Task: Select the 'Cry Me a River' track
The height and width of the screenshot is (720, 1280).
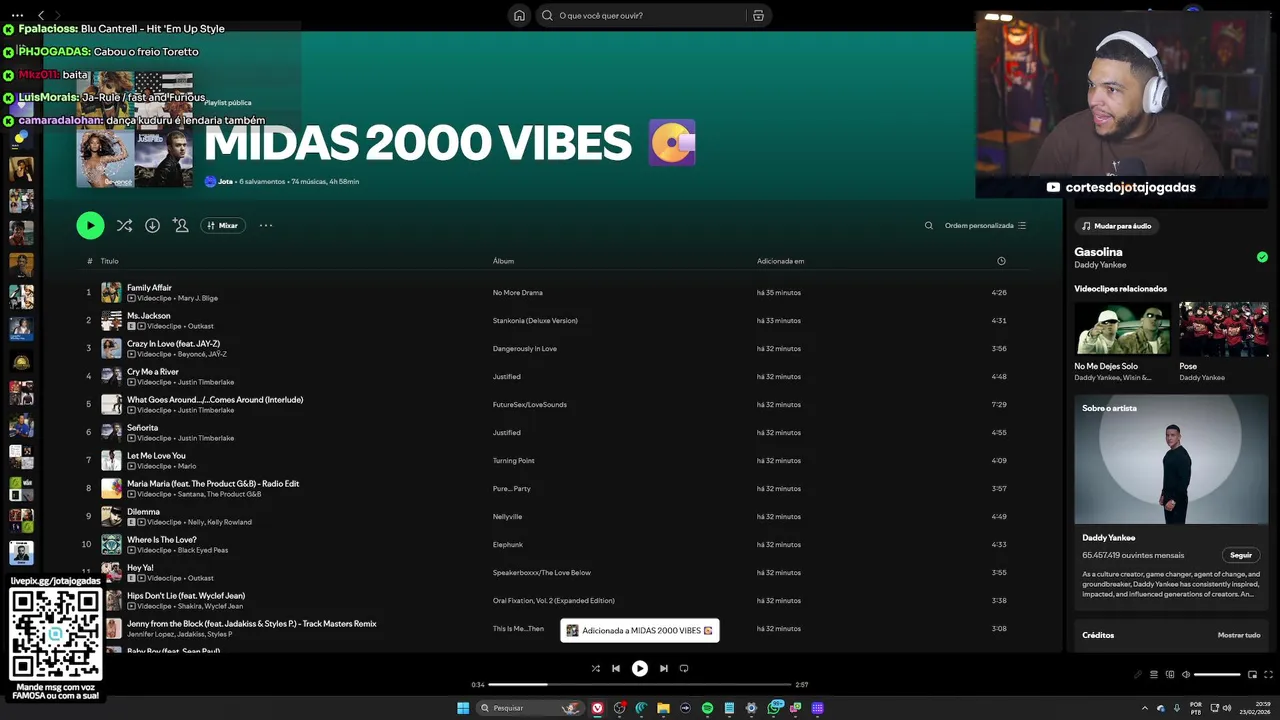Action: pyautogui.click(x=152, y=372)
